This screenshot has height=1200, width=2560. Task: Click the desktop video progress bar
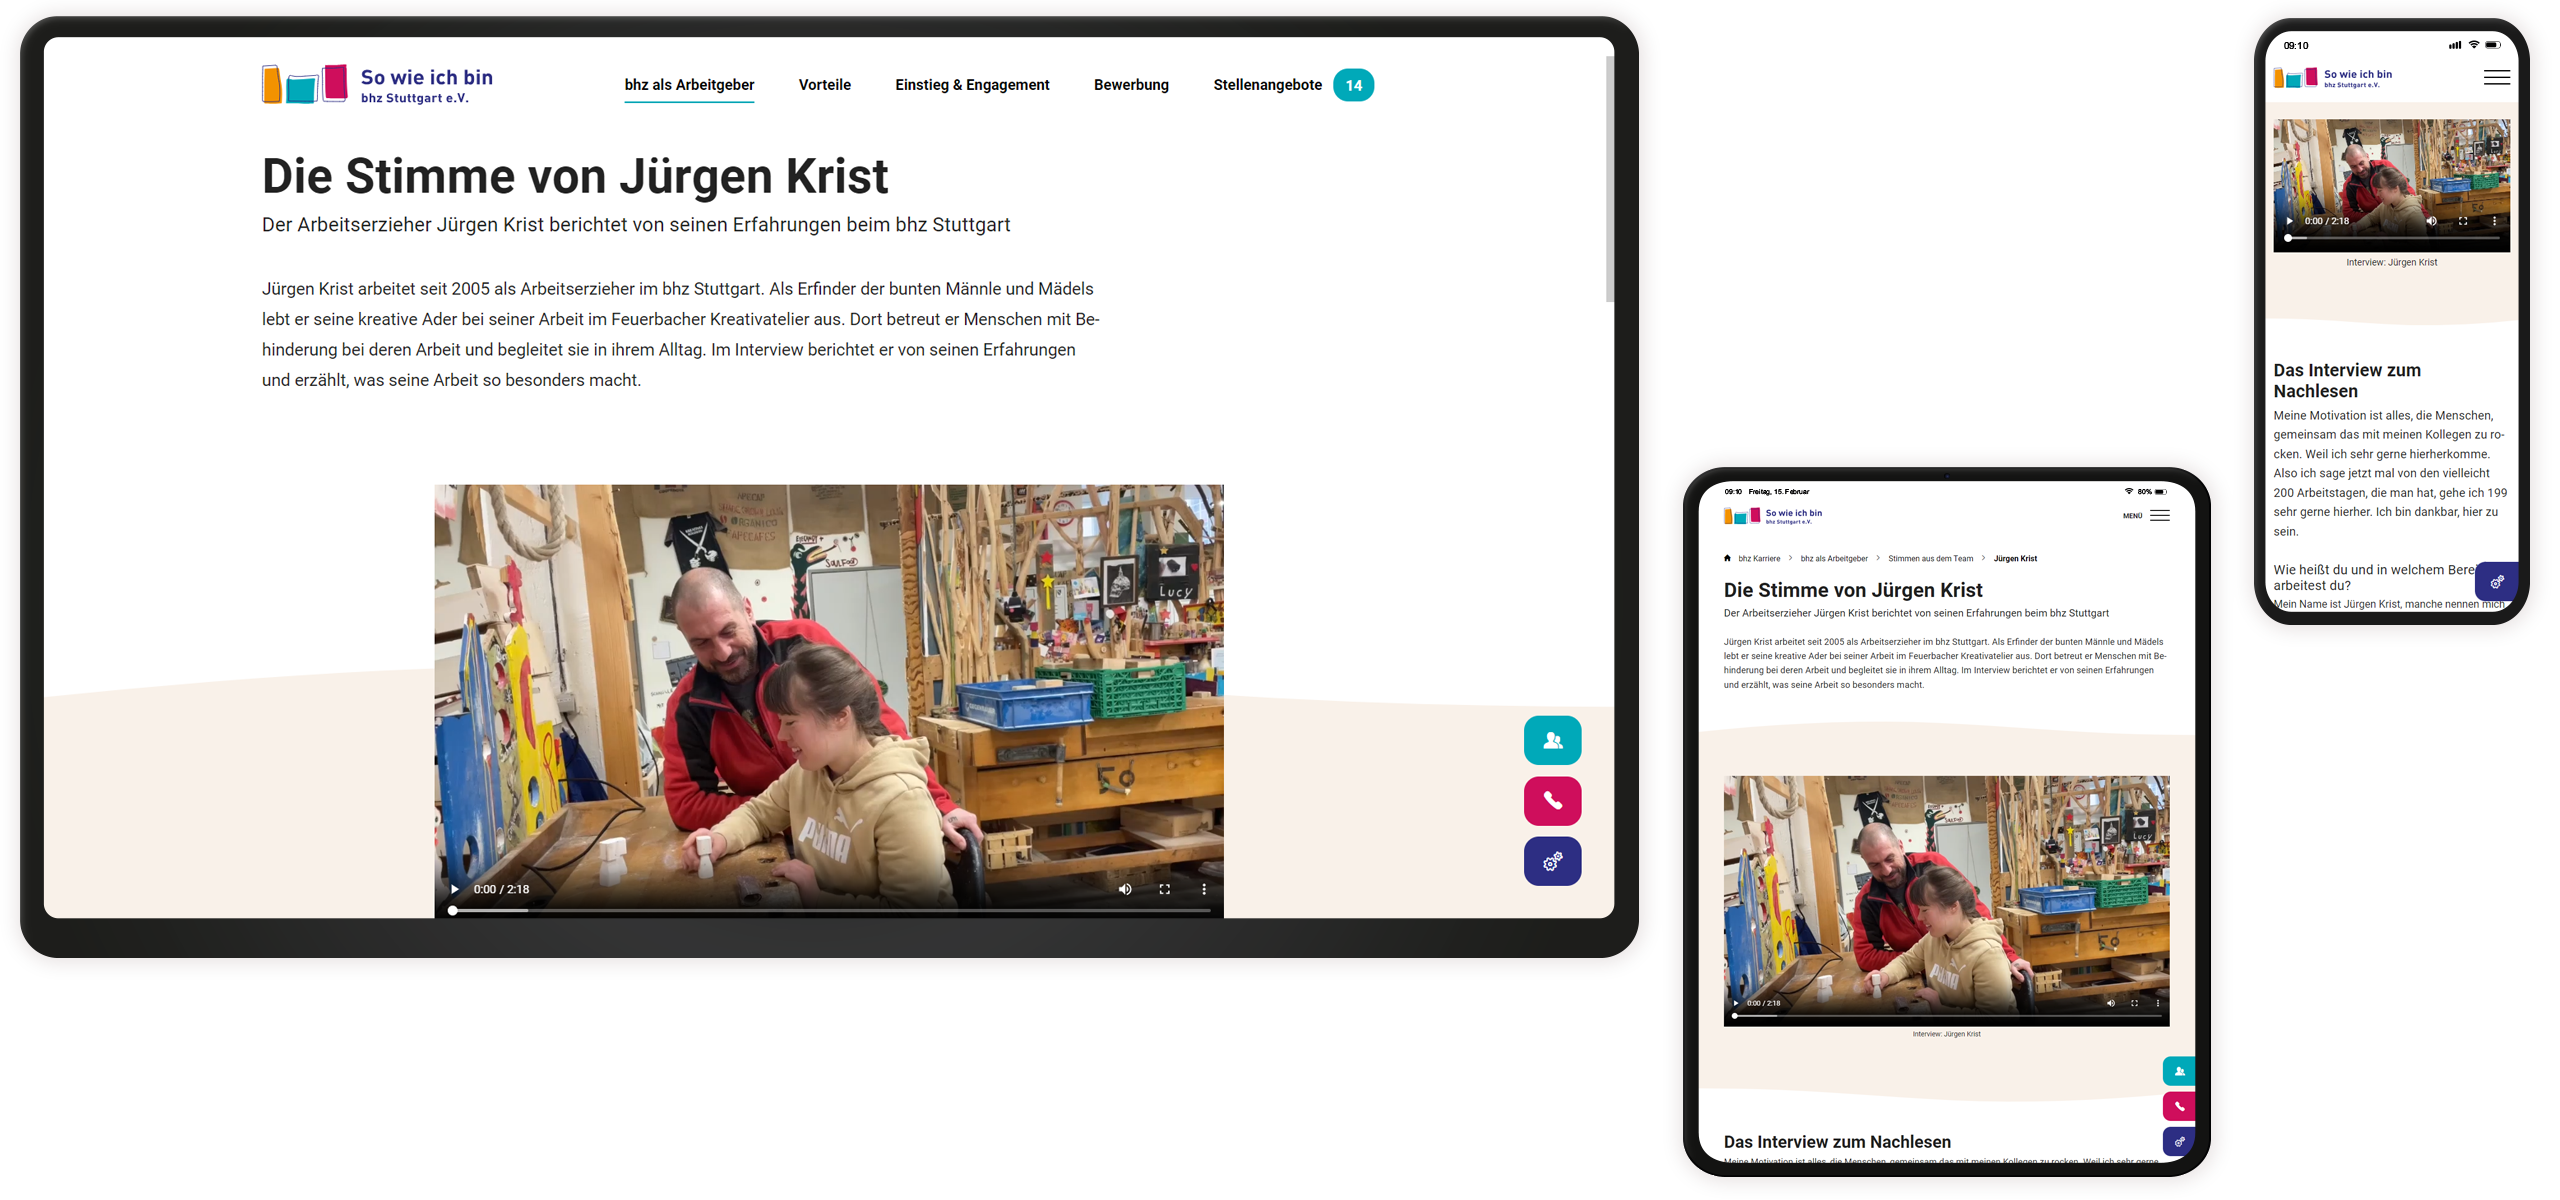(830, 911)
